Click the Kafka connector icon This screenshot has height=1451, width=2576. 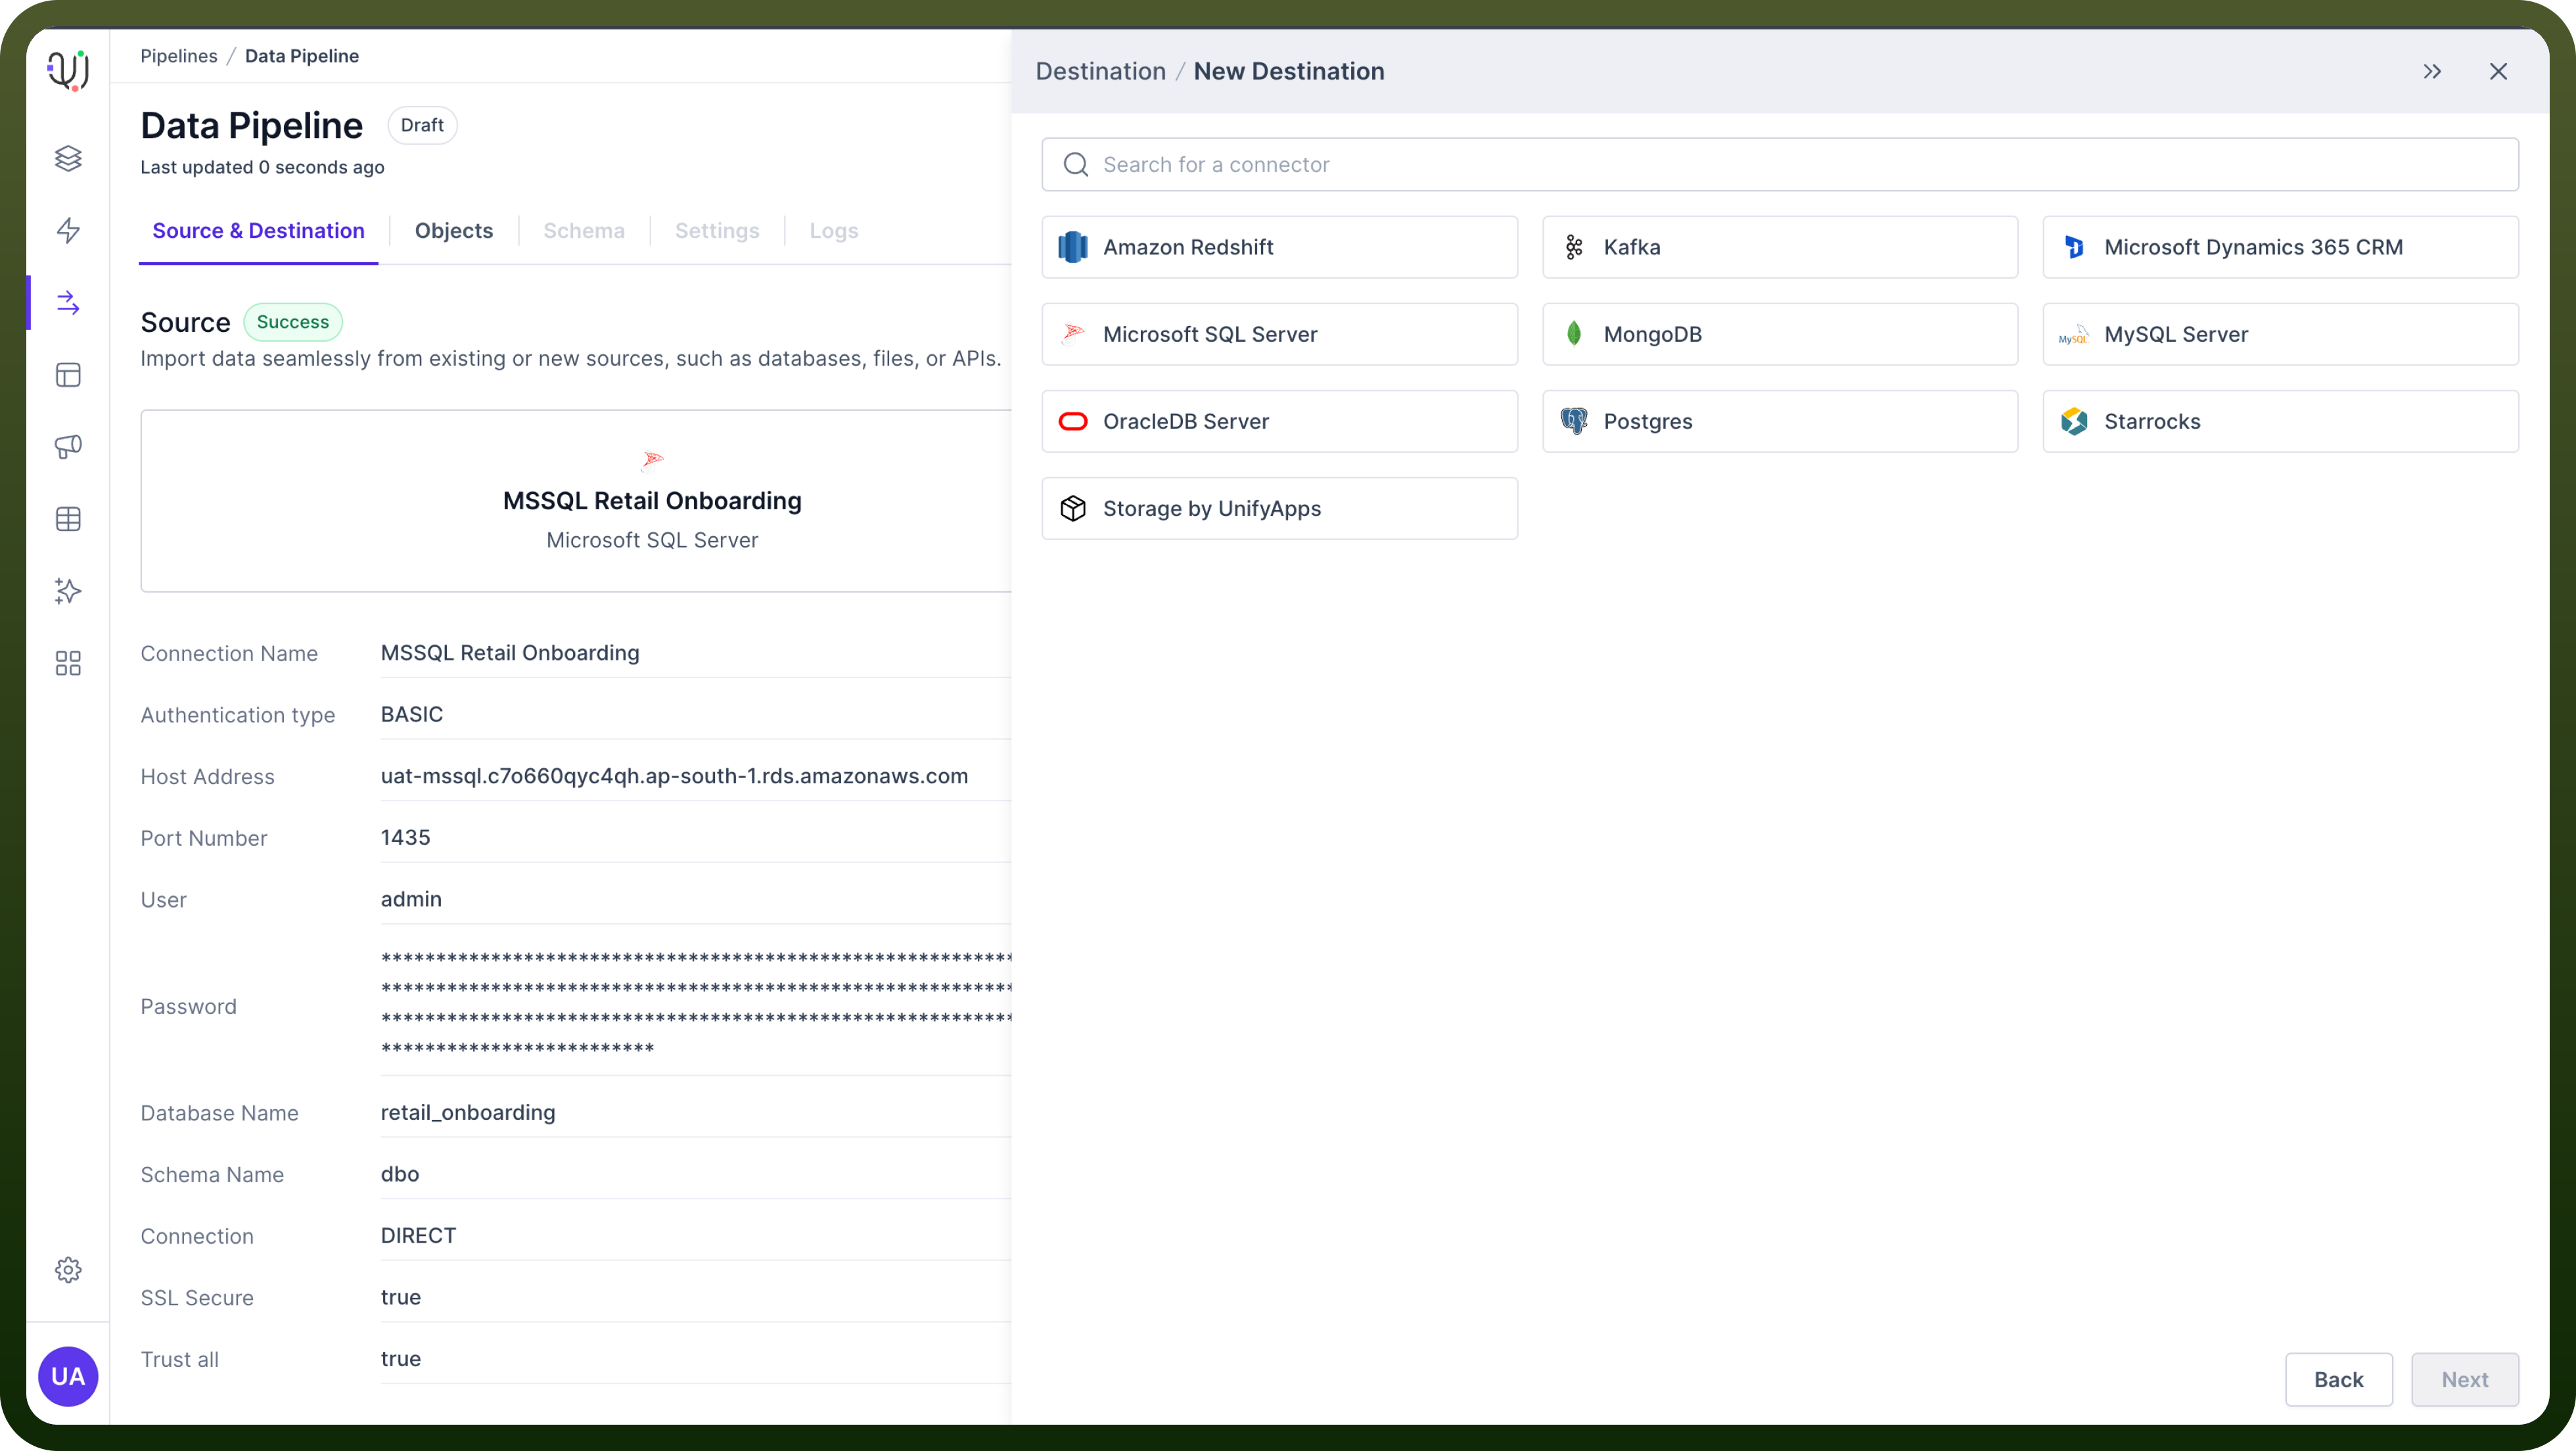pos(1574,247)
